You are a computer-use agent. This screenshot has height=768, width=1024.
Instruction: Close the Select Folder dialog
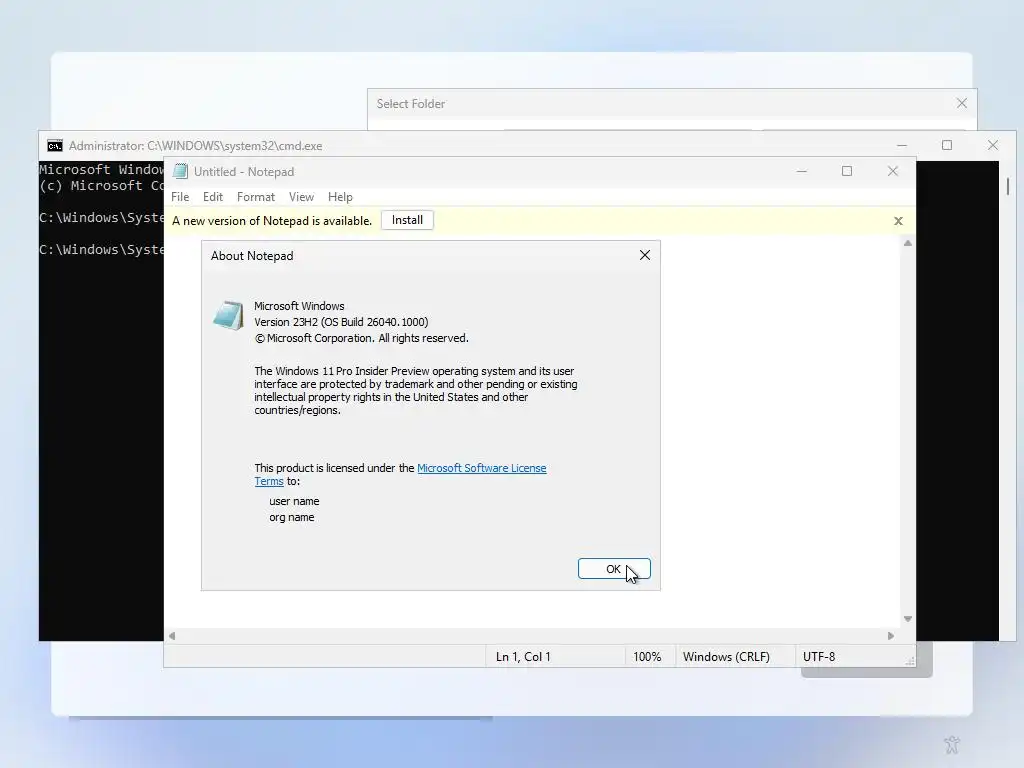pos(961,103)
